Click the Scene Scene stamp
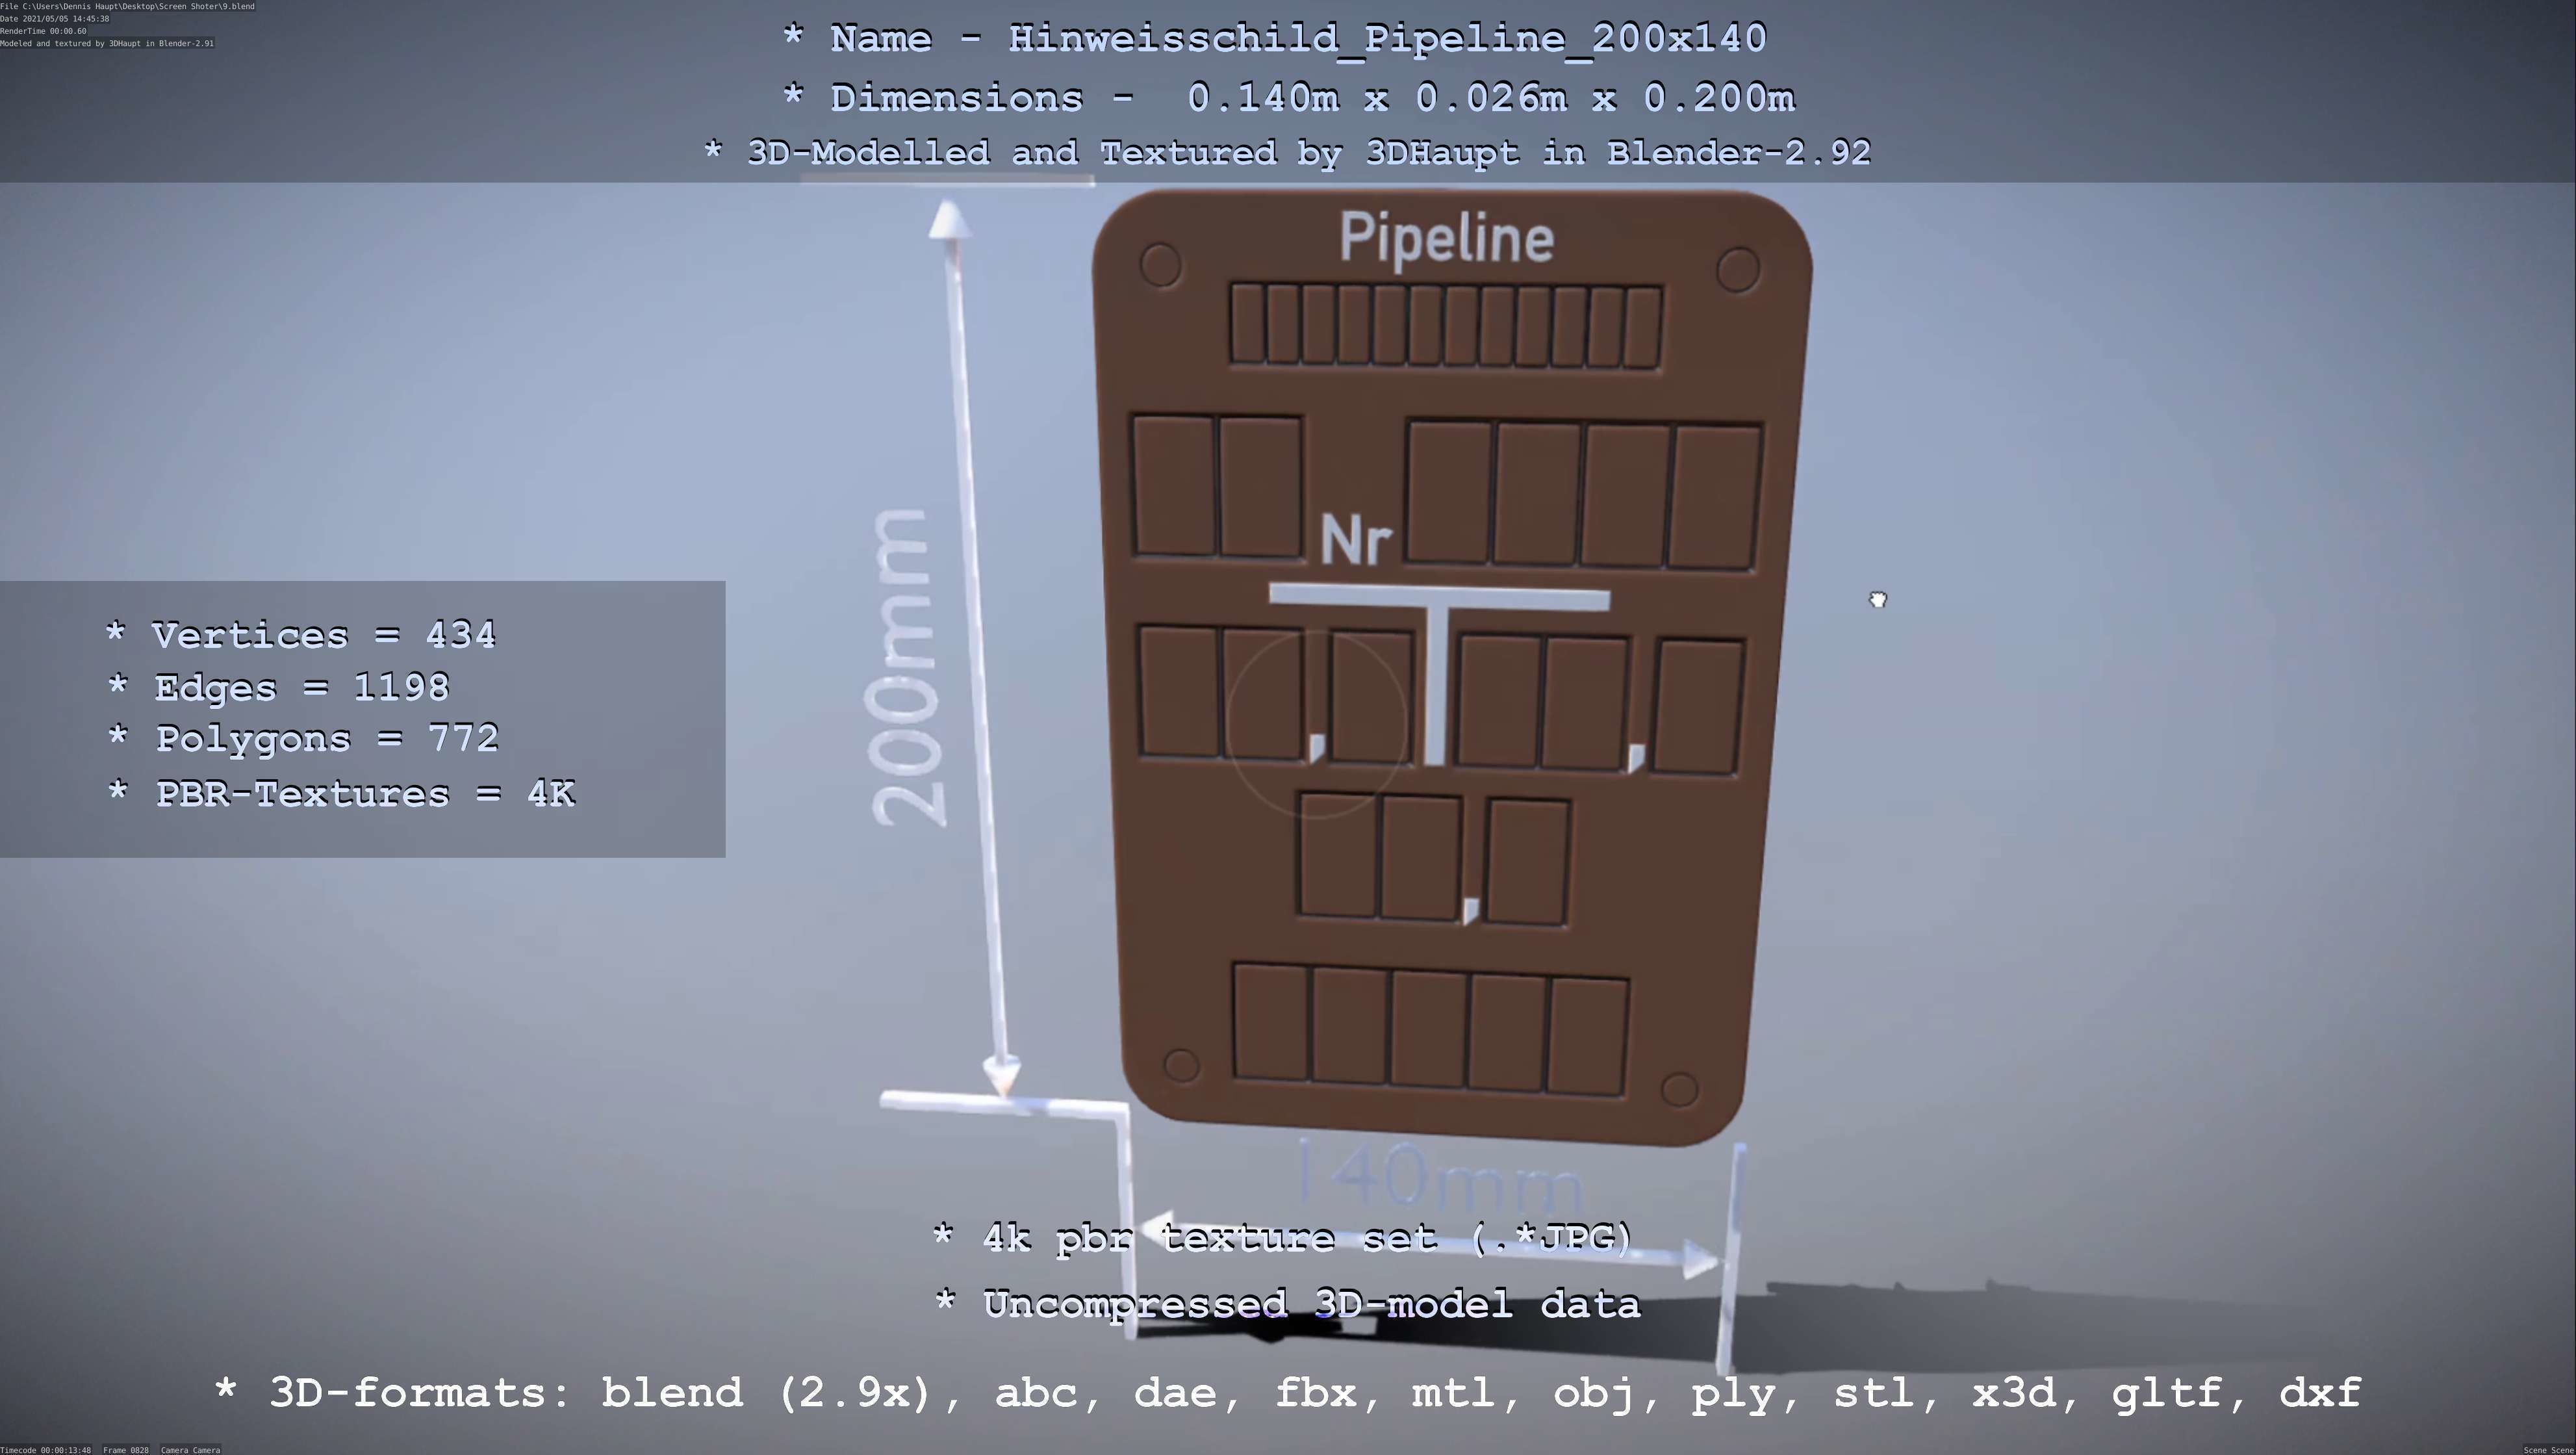The height and width of the screenshot is (1455, 2576). point(2549,1449)
